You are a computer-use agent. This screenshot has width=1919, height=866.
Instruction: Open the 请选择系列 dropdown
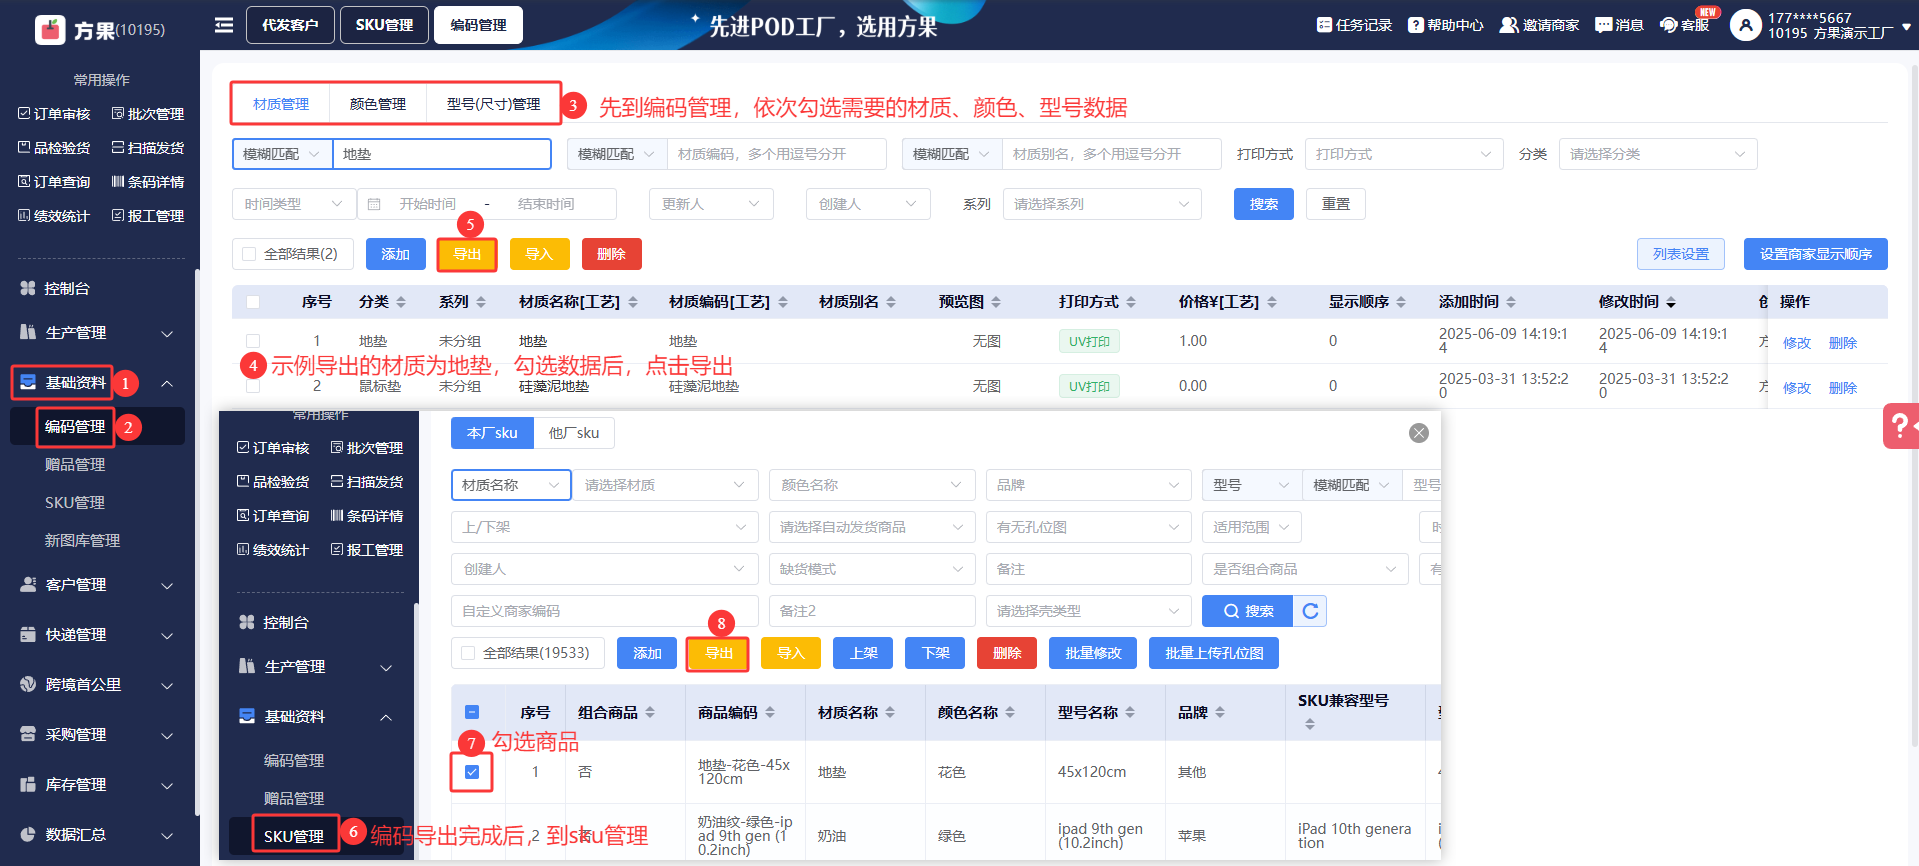[x=1102, y=204]
